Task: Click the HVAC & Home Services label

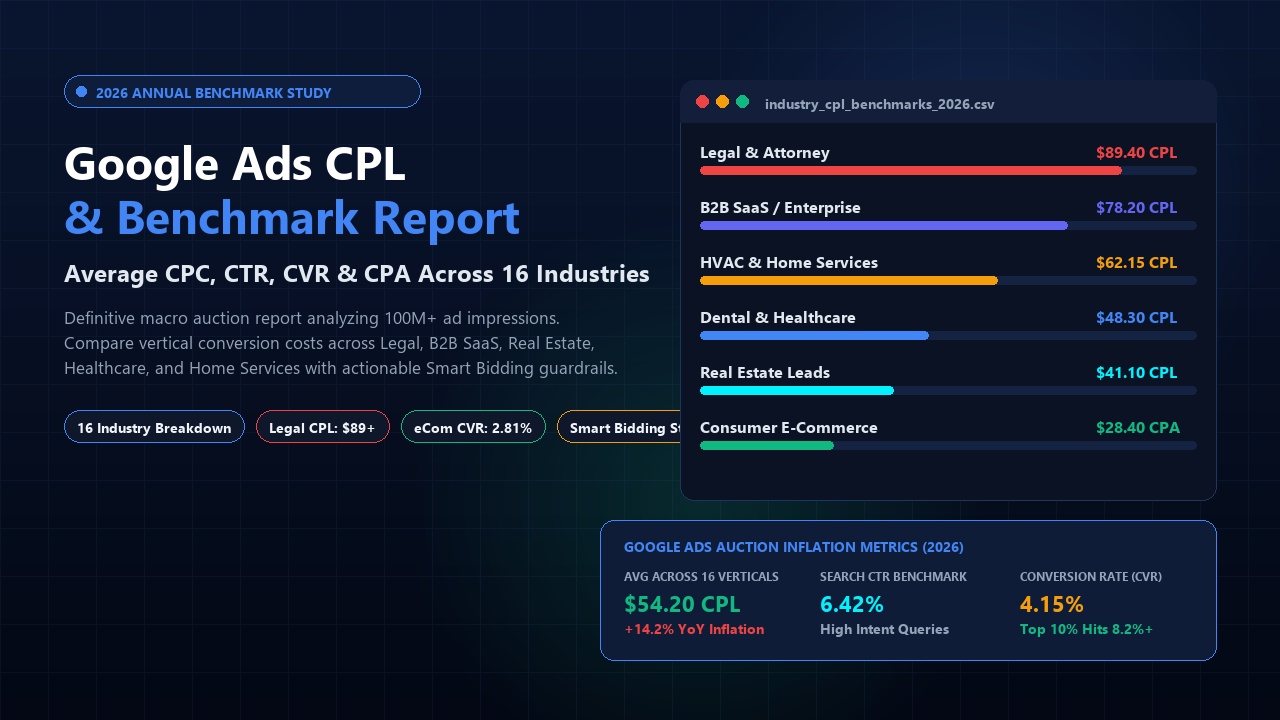Action: click(789, 263)
